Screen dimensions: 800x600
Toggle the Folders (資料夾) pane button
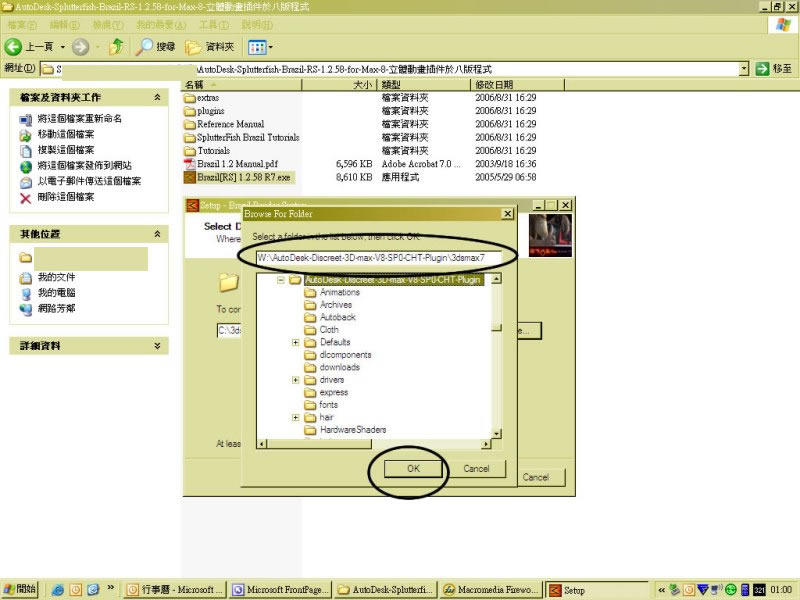pyautogui.click(x=210, y=47)
